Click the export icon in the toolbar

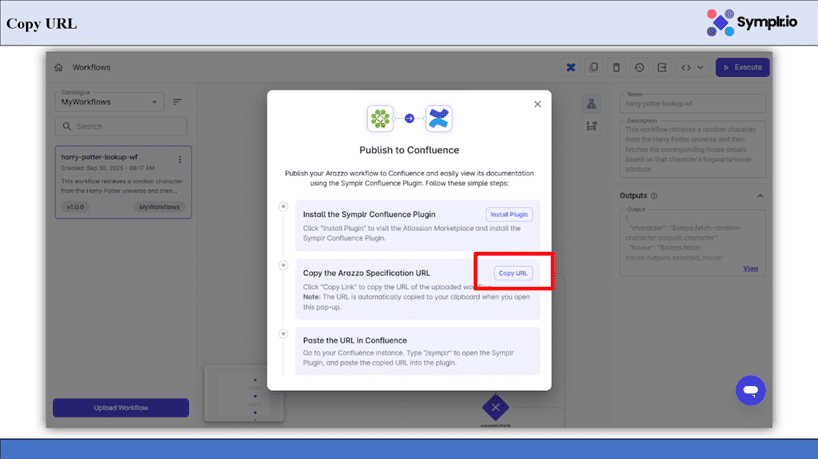point(662,68)
